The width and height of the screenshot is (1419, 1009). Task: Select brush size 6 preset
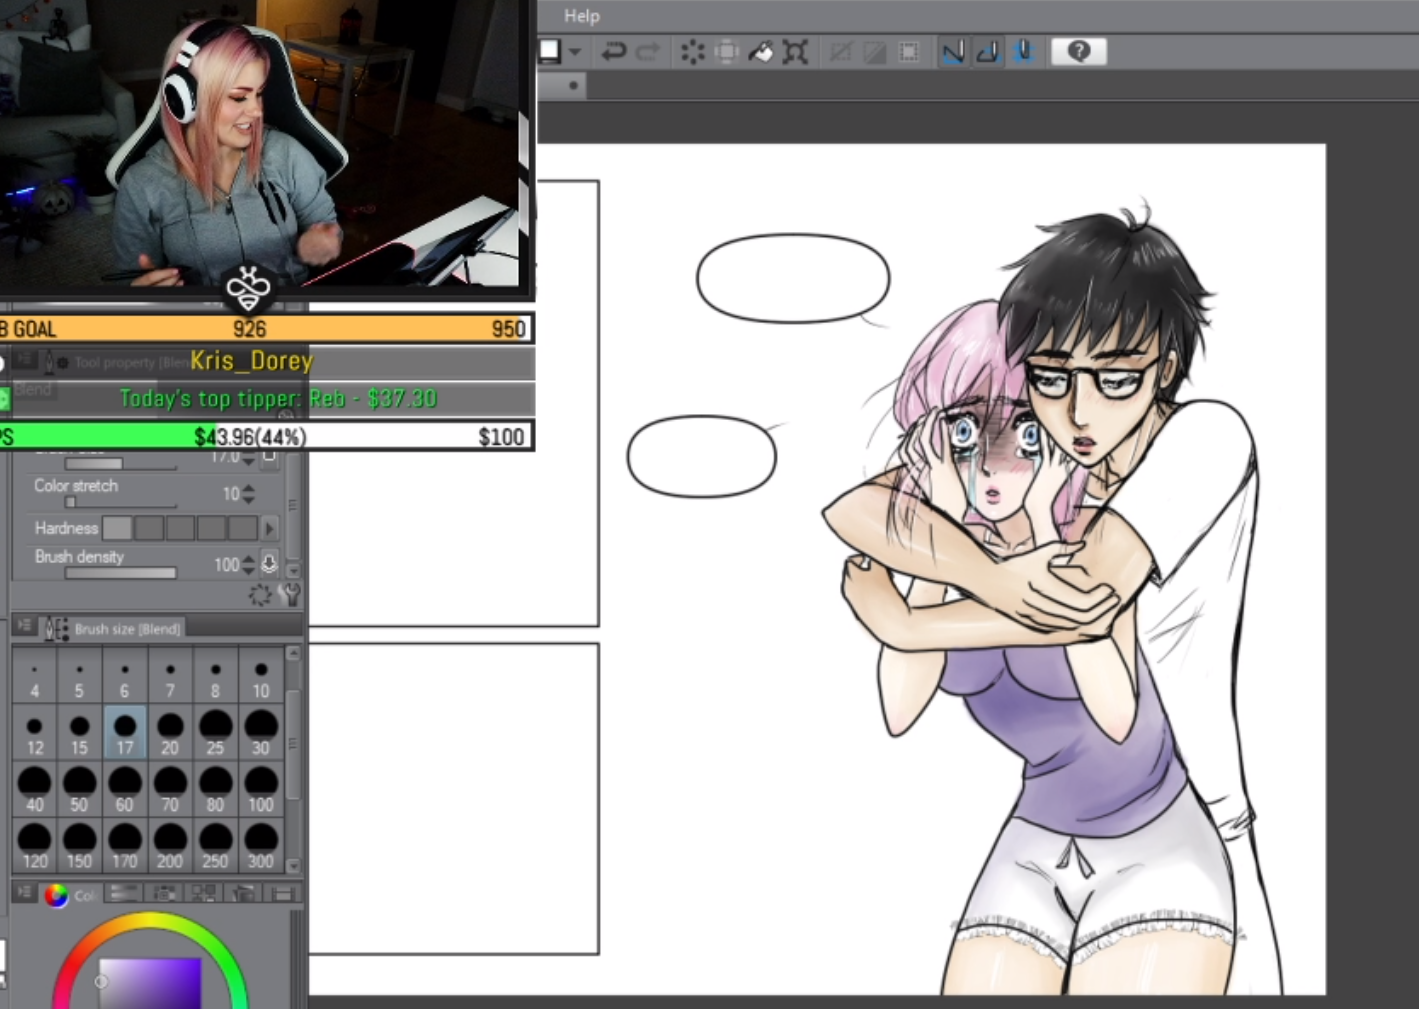point(124,677)
